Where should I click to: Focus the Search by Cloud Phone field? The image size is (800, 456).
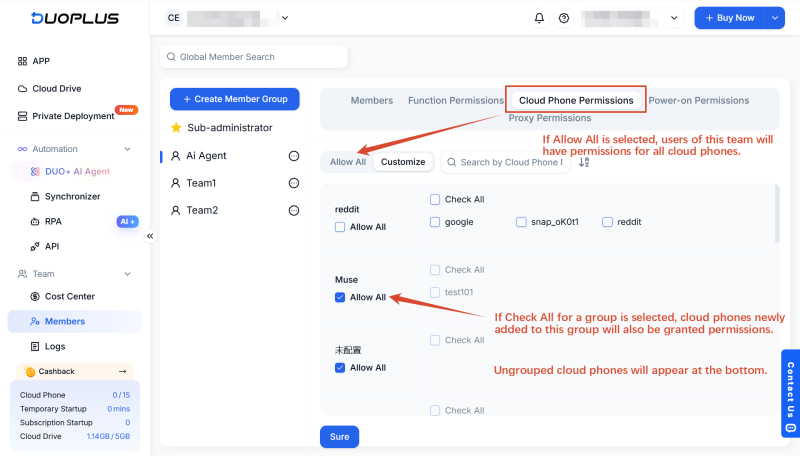pos(505,162)
